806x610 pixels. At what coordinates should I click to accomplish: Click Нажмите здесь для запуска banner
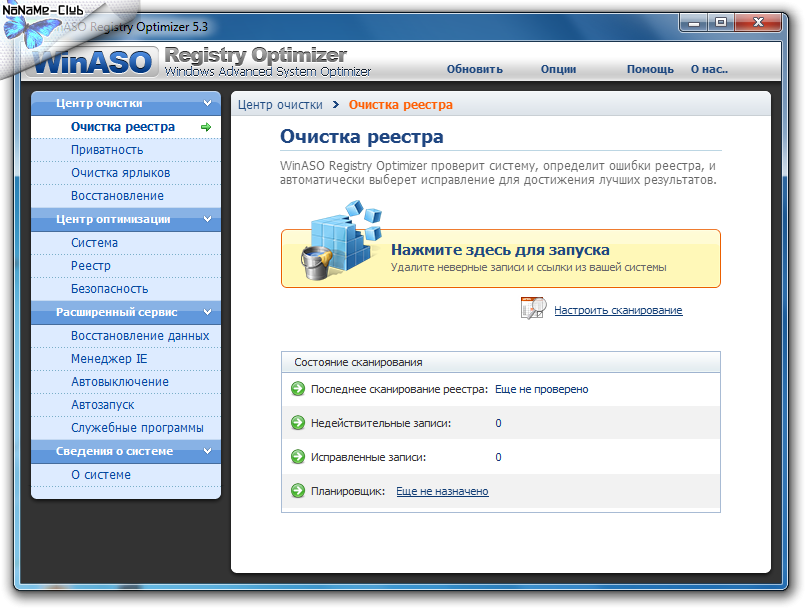501,258
